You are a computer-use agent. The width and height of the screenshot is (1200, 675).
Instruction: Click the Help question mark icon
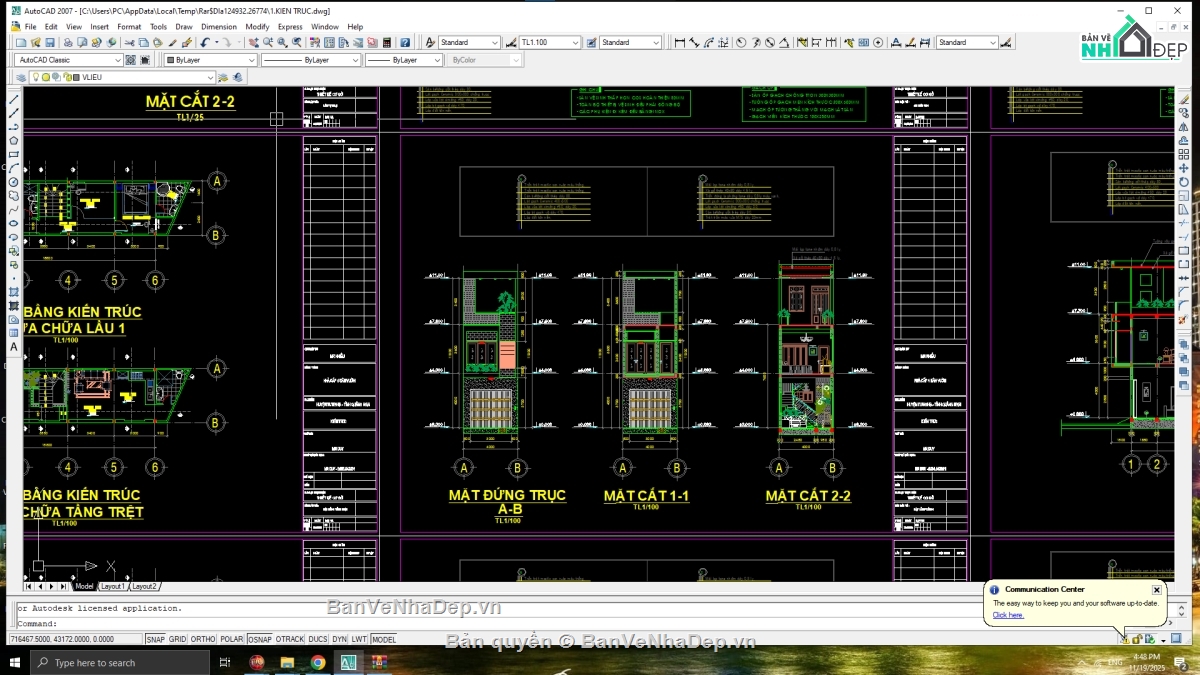coord(404,42)
